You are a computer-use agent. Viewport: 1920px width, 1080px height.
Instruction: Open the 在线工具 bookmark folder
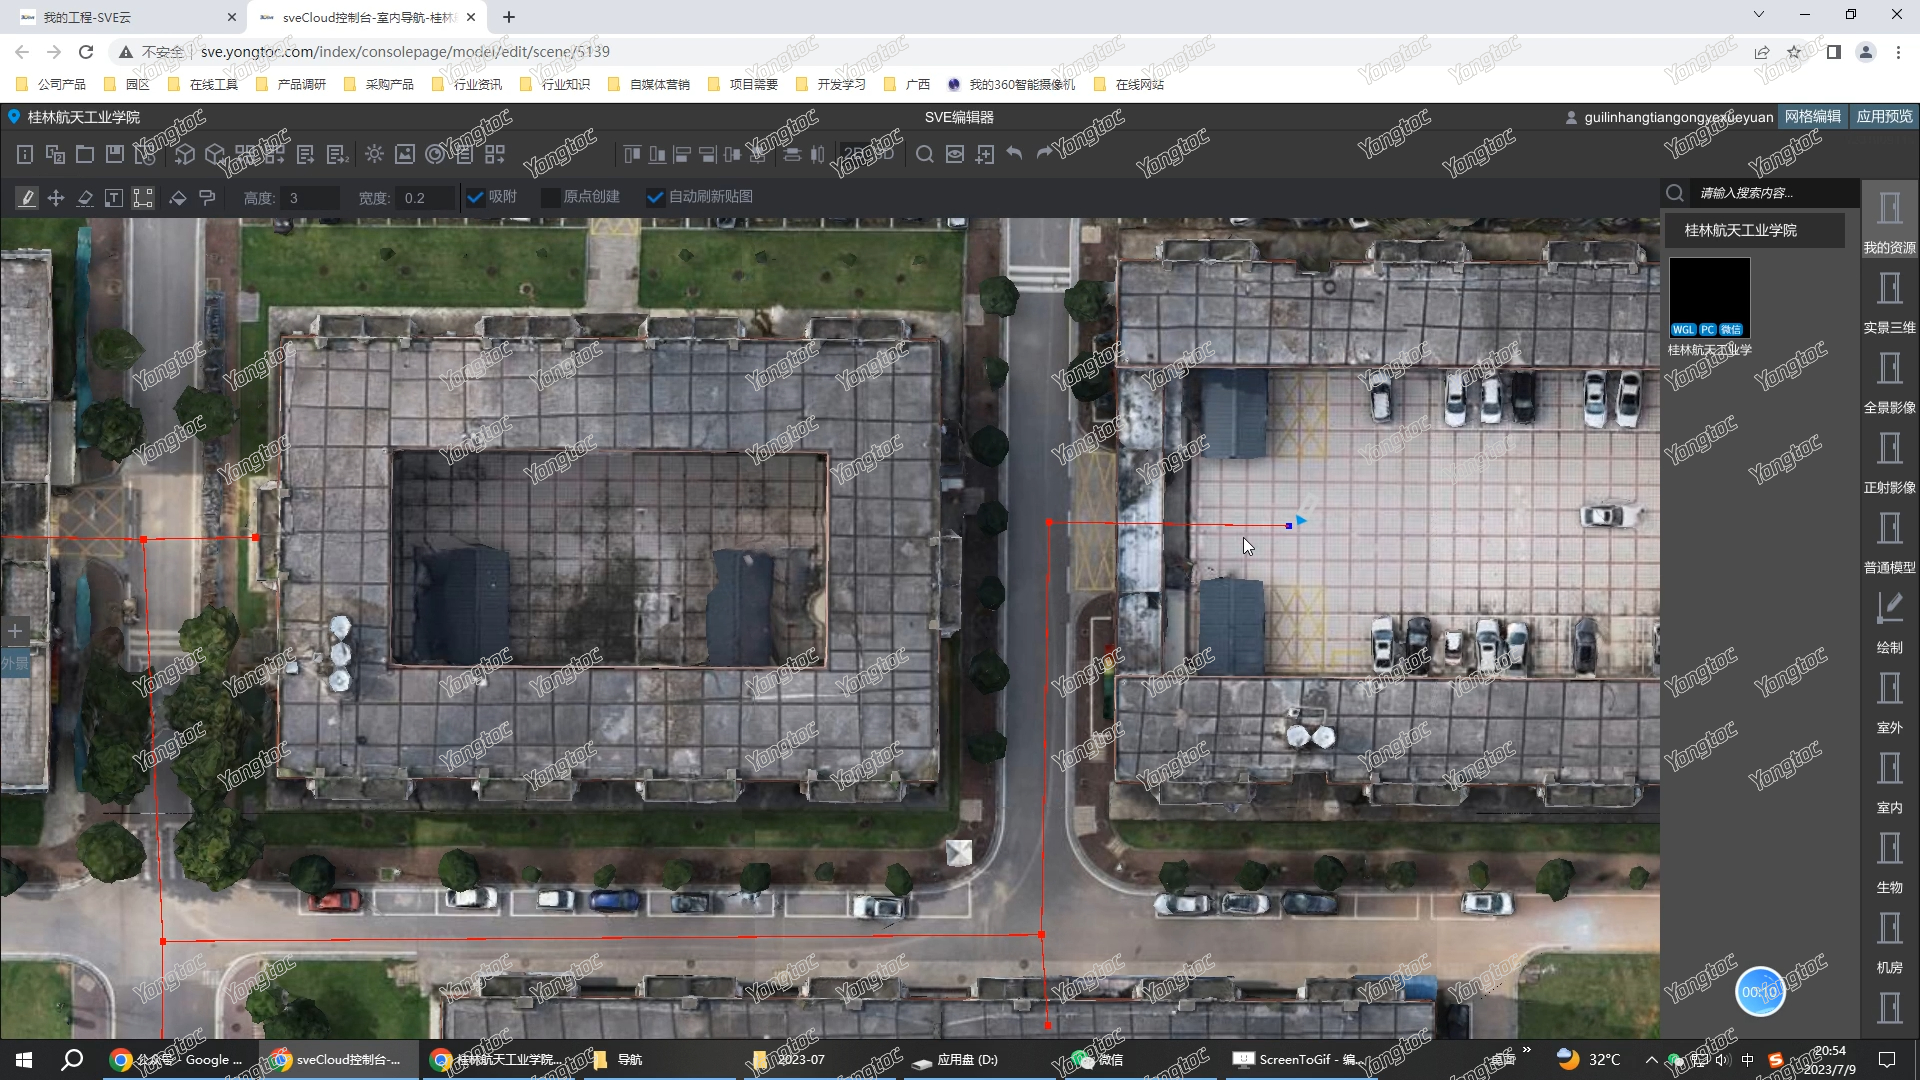click(x=203, y=84)
